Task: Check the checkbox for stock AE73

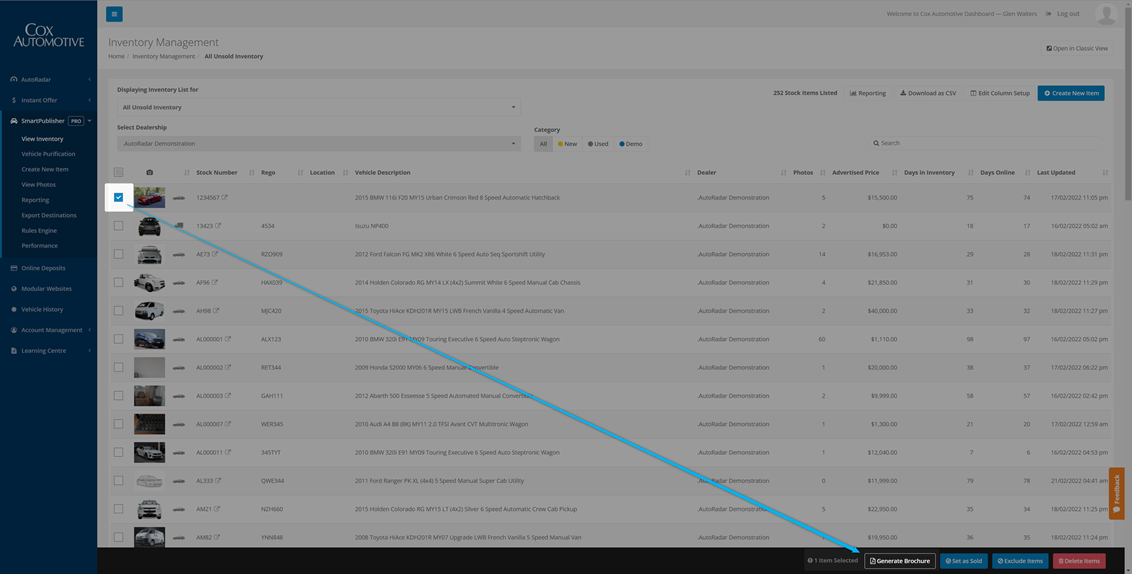Action: click(118, 254)
